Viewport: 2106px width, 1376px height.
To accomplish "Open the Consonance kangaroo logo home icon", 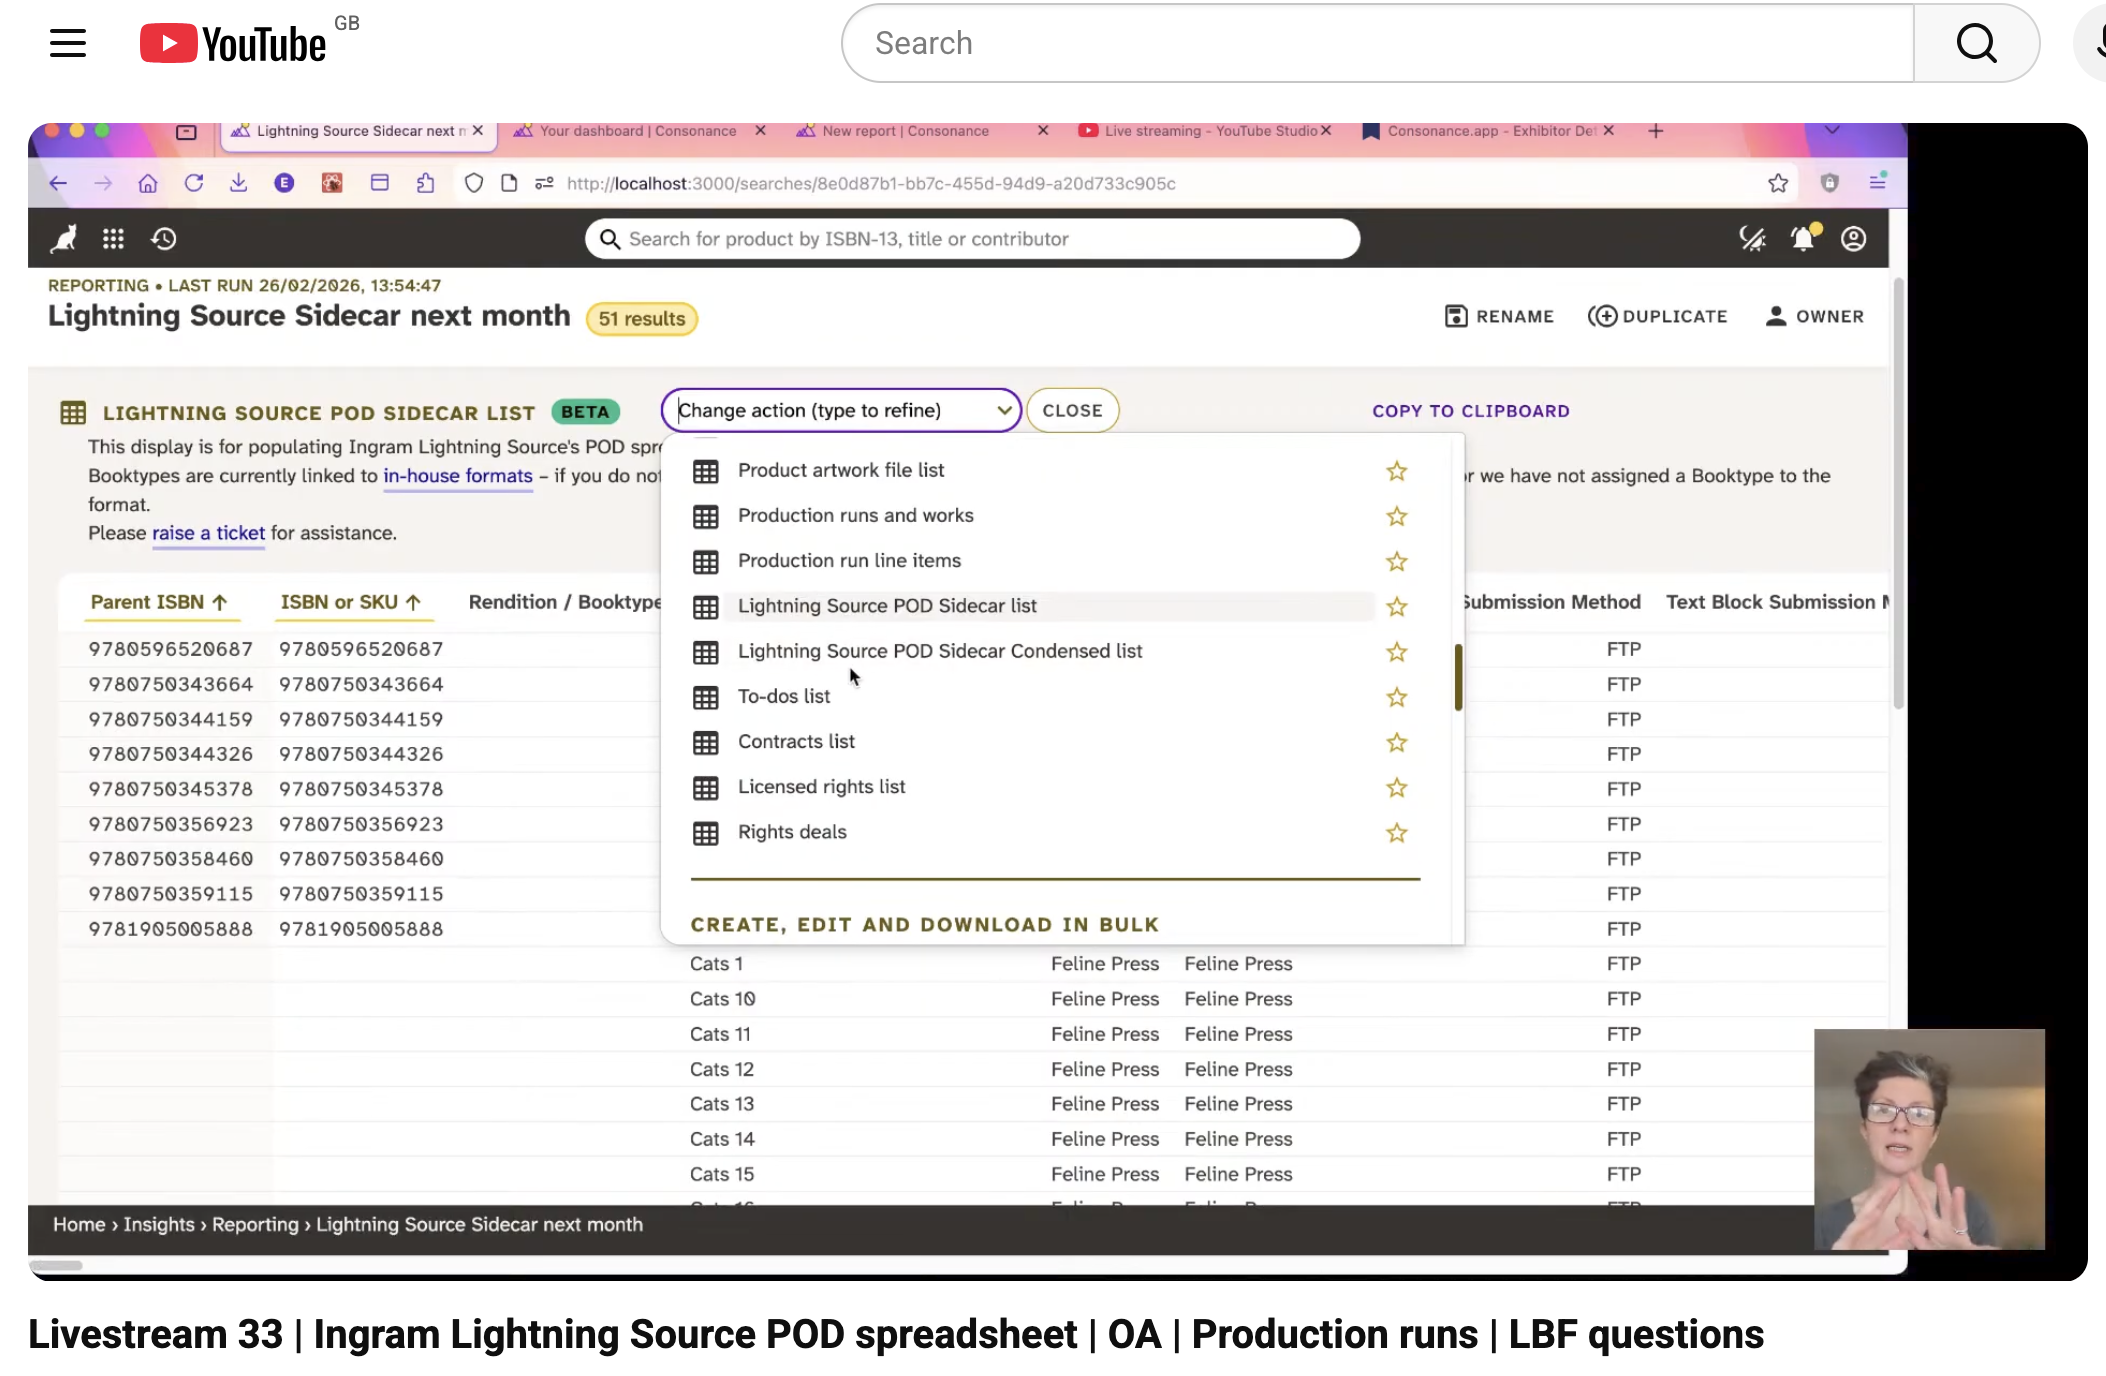I will click(x=65, y=239).
